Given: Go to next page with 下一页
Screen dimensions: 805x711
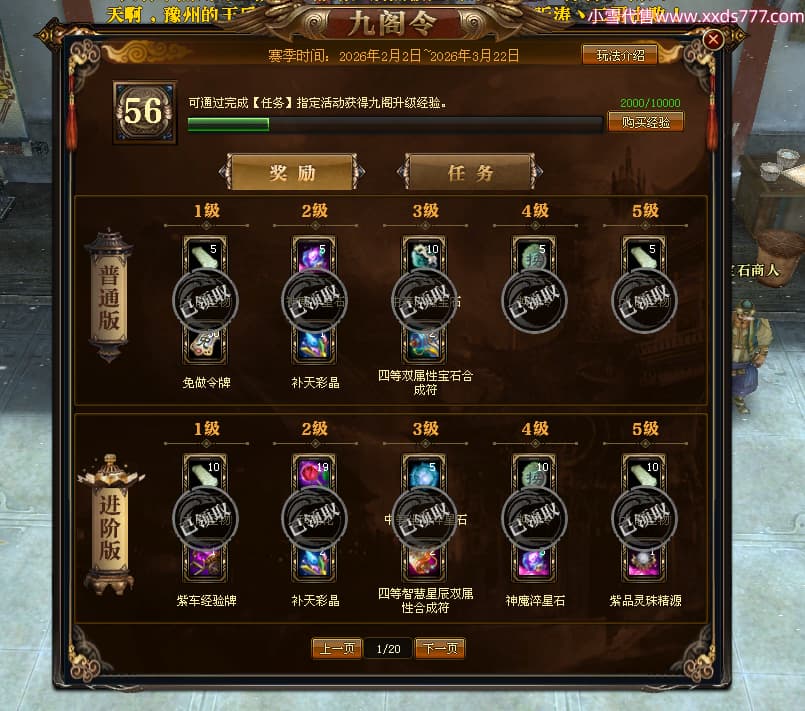Looking at the screenshot, I should pyautogui.click(x=440, y=648).
